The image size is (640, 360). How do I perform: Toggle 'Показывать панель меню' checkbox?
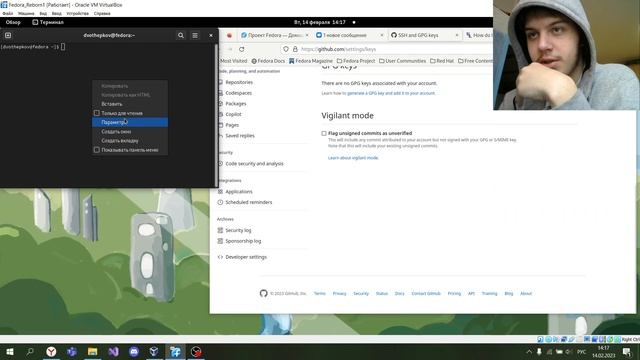click(x=97, y=150)
